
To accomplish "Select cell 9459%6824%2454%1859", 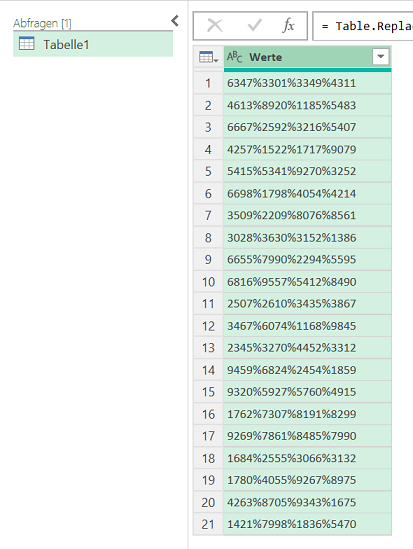I will coord(307,370).
